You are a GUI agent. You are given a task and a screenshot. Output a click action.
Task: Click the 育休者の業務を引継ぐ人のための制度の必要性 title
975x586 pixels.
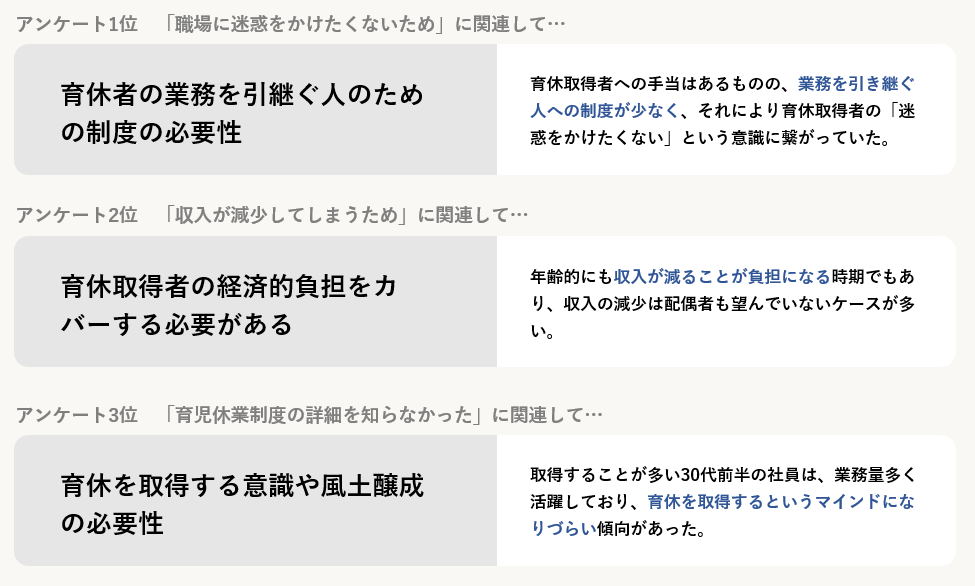242,113
